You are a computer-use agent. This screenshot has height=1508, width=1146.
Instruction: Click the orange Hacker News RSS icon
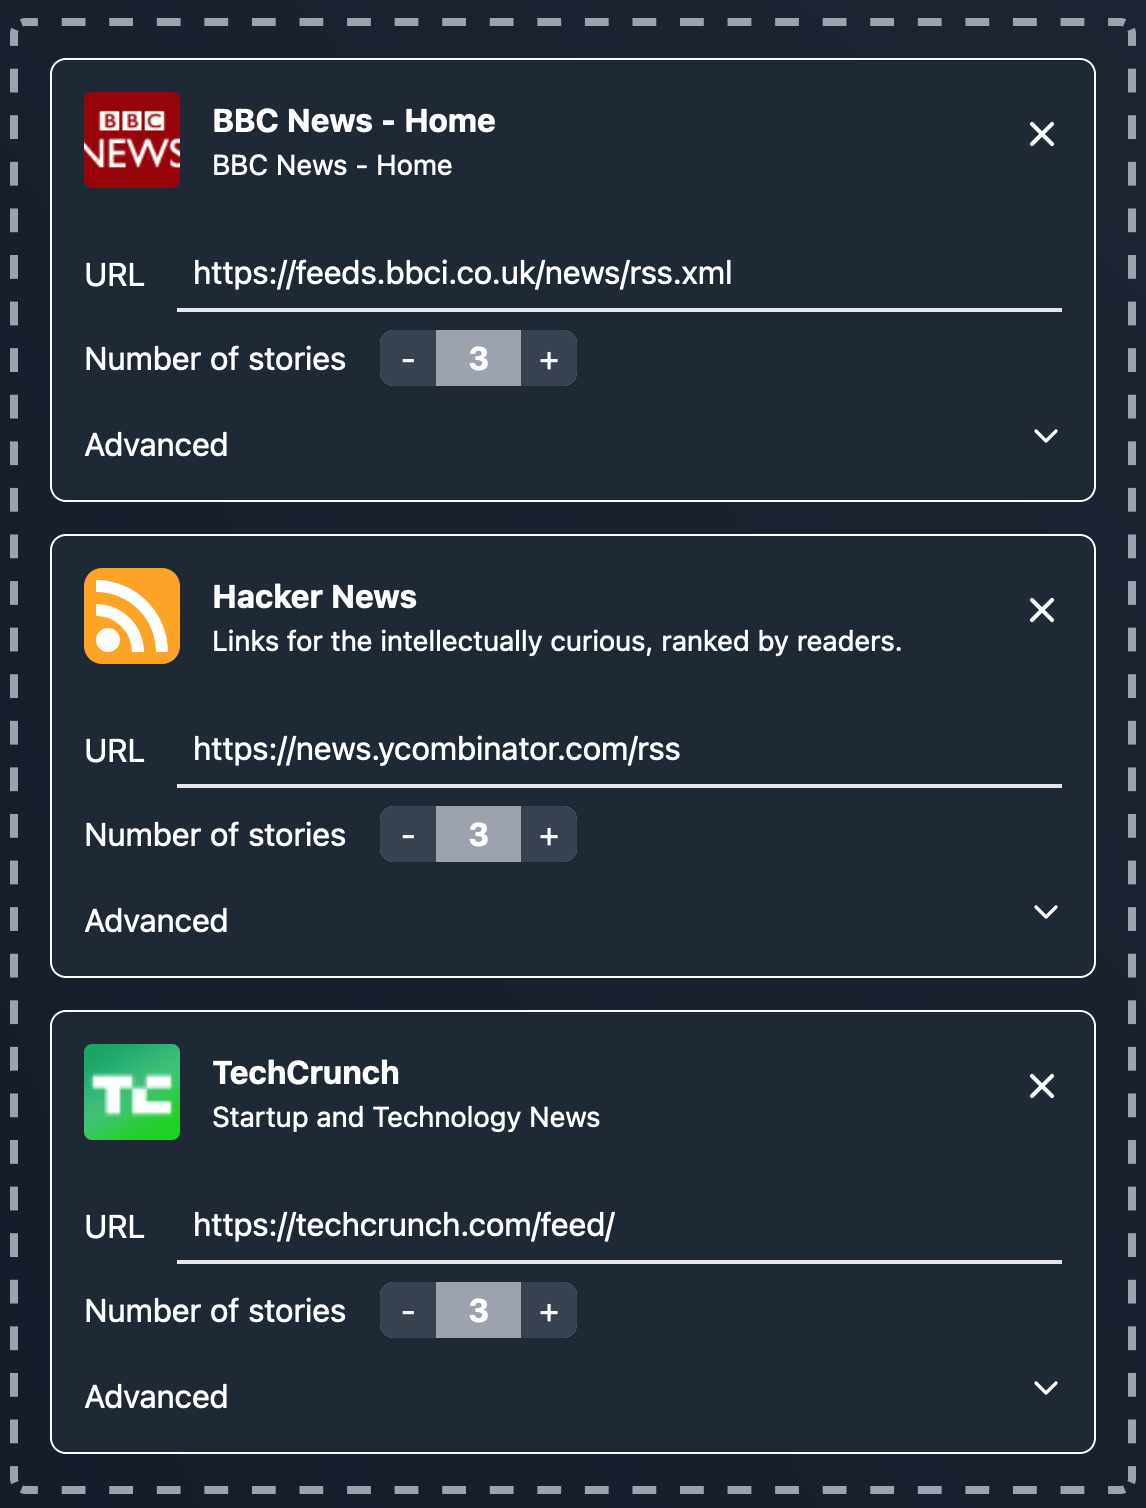pyautogui.click(x=132, y=616)
